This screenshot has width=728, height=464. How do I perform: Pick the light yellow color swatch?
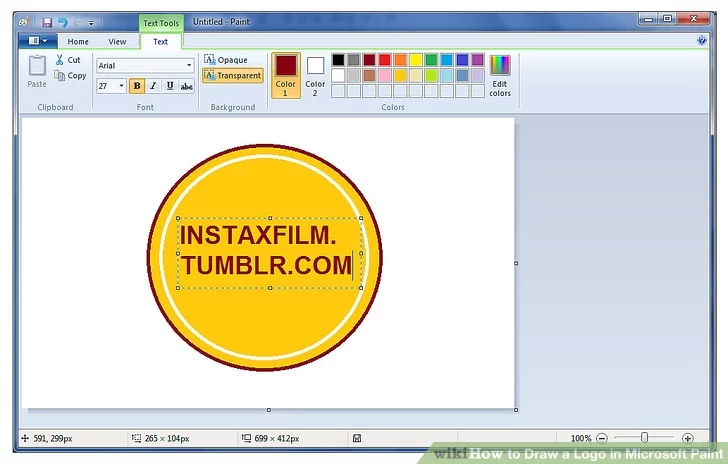(x=416, y=75)
